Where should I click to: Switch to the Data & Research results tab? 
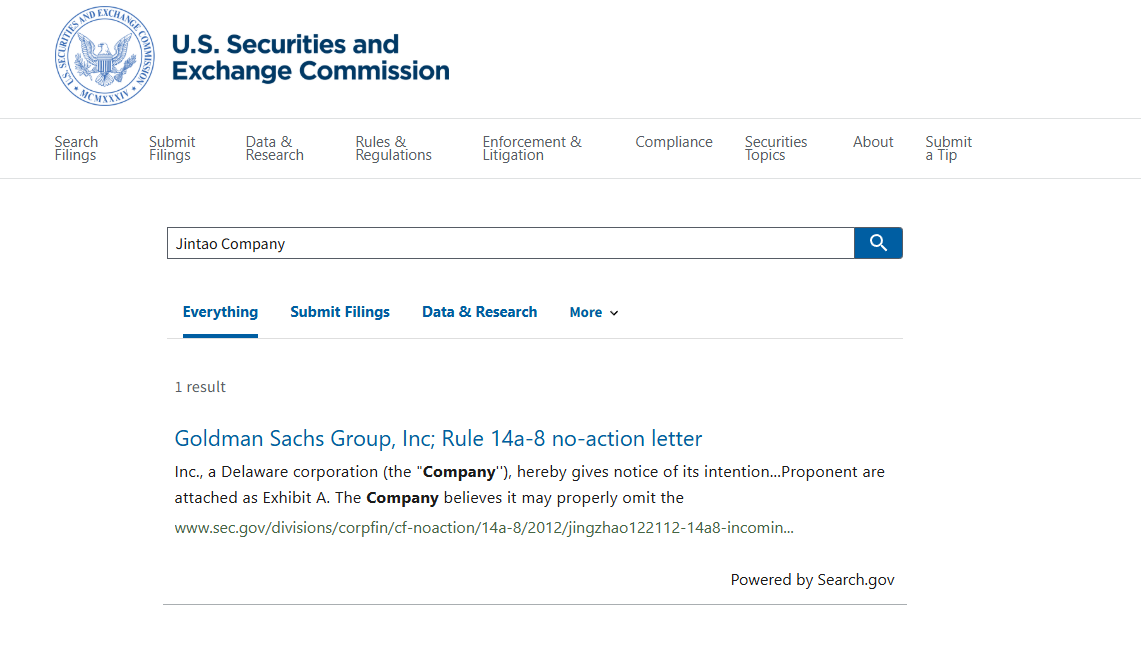tap(479, 312)
